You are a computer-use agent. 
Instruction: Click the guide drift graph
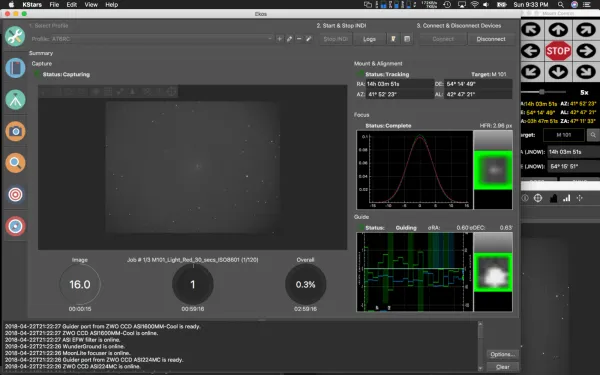click(x=415, y=272)
